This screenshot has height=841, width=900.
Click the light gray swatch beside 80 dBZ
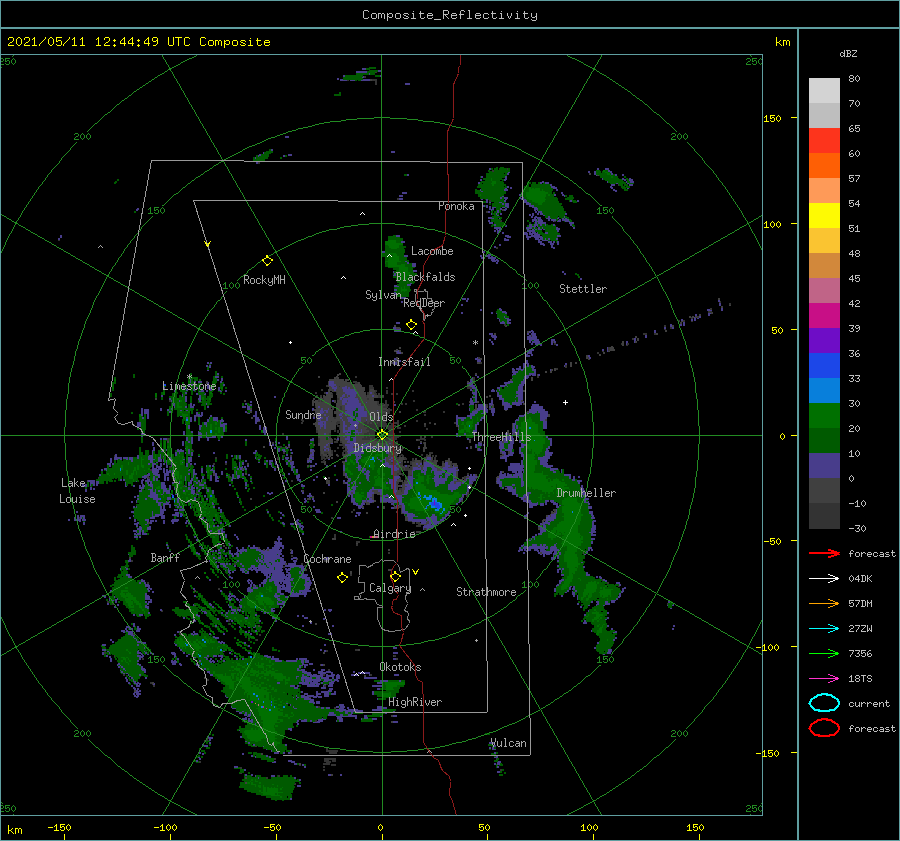(x=824, y=90)
